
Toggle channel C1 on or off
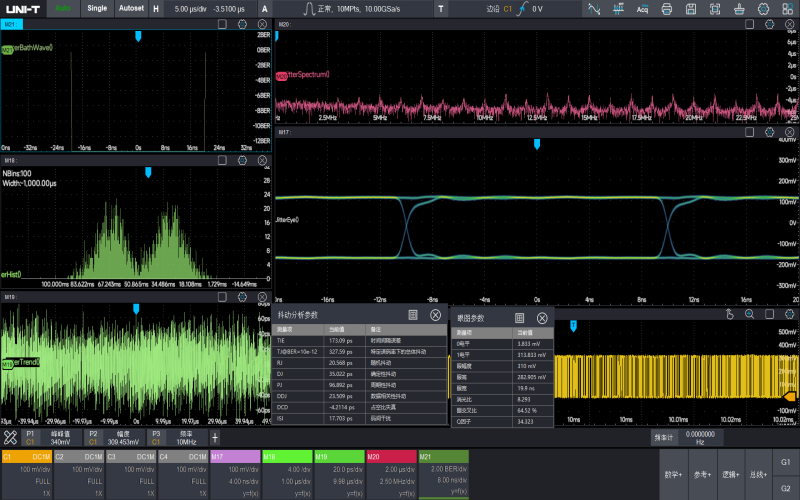tap(26, 456)
